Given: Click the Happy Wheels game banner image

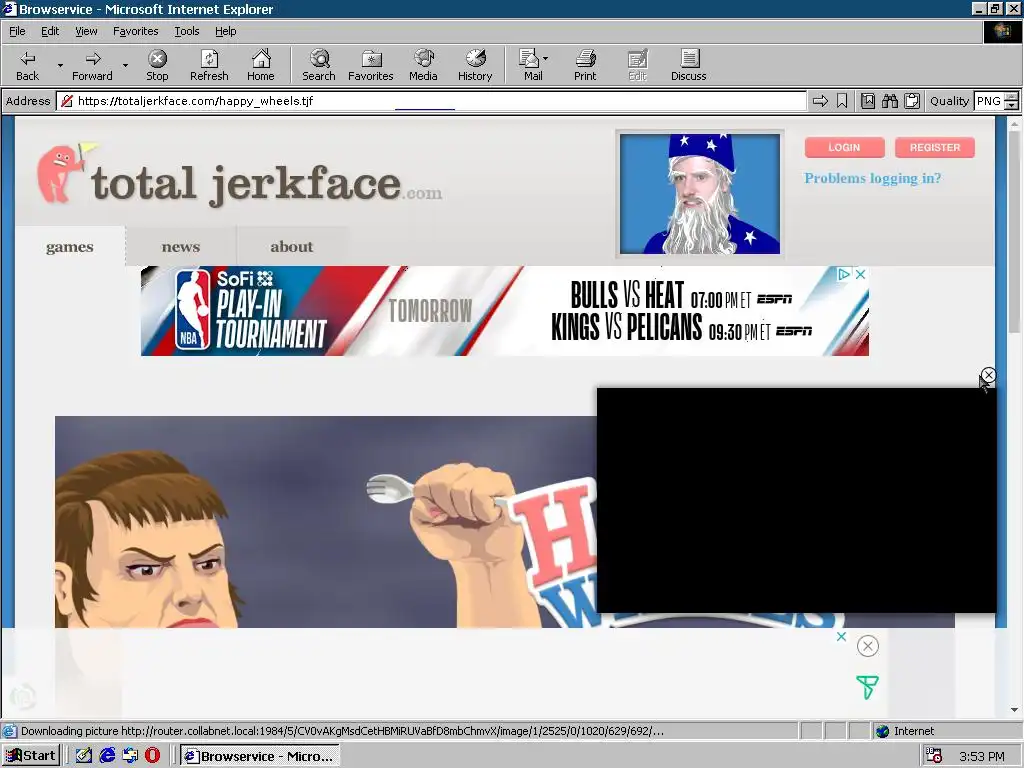Looking at the screenshot, I should pos(325,521).
